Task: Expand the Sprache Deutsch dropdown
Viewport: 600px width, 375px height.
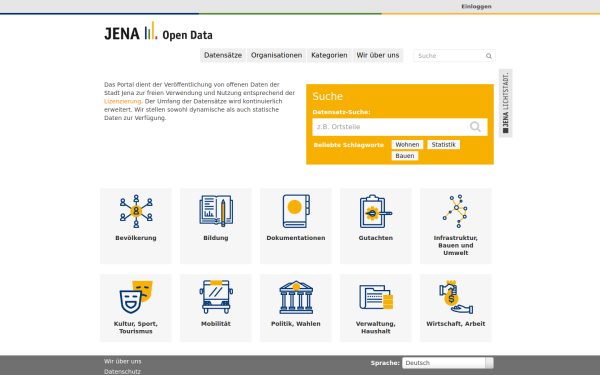Action: point(448,363)
